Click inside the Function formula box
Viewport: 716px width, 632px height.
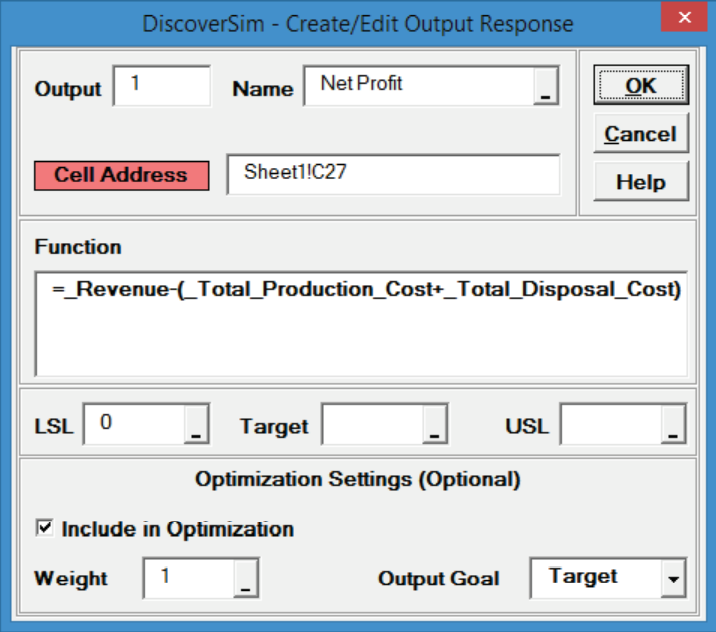pyautogui.click(x=360, y=322)
